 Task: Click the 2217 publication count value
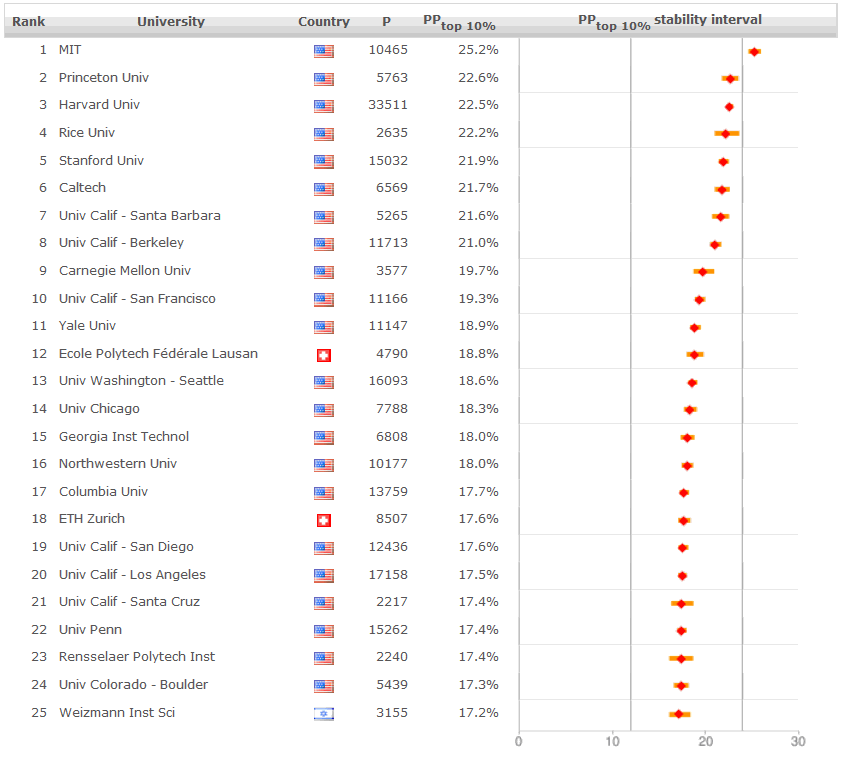click(392, 601)
